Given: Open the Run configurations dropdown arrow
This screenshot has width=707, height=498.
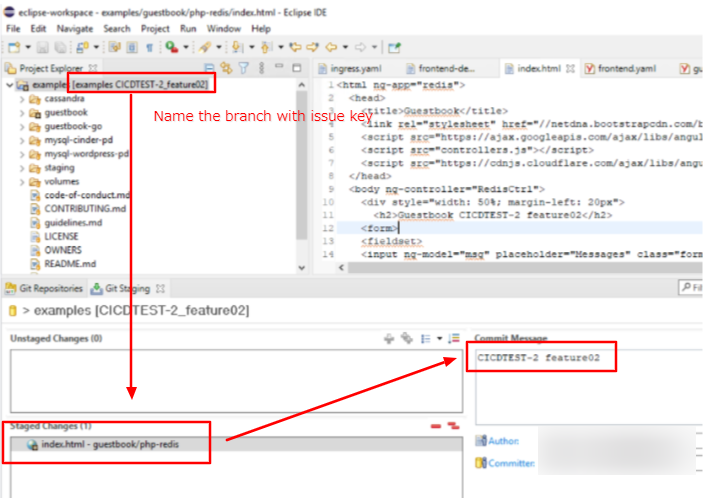Looking at the screenshot, I should 185,47.
